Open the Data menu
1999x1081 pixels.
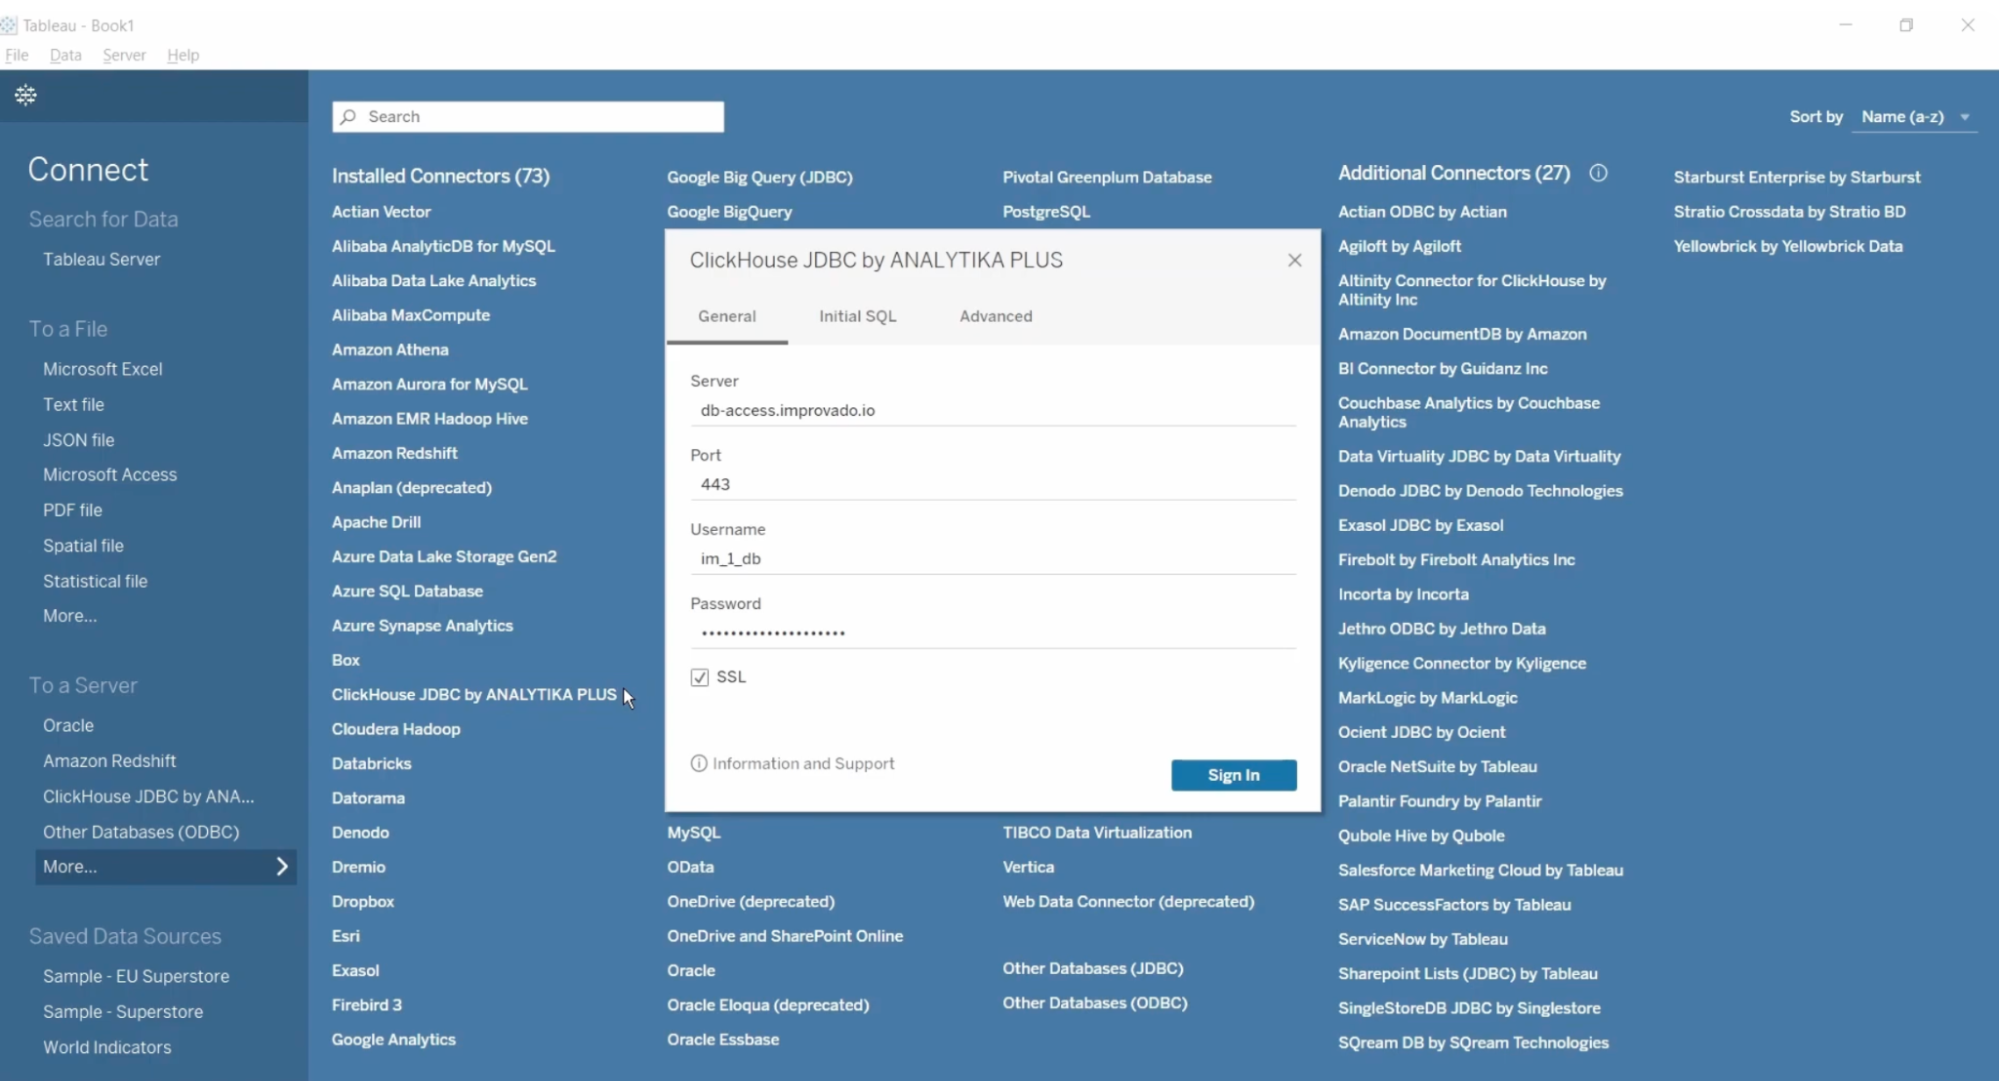[65, 55]
